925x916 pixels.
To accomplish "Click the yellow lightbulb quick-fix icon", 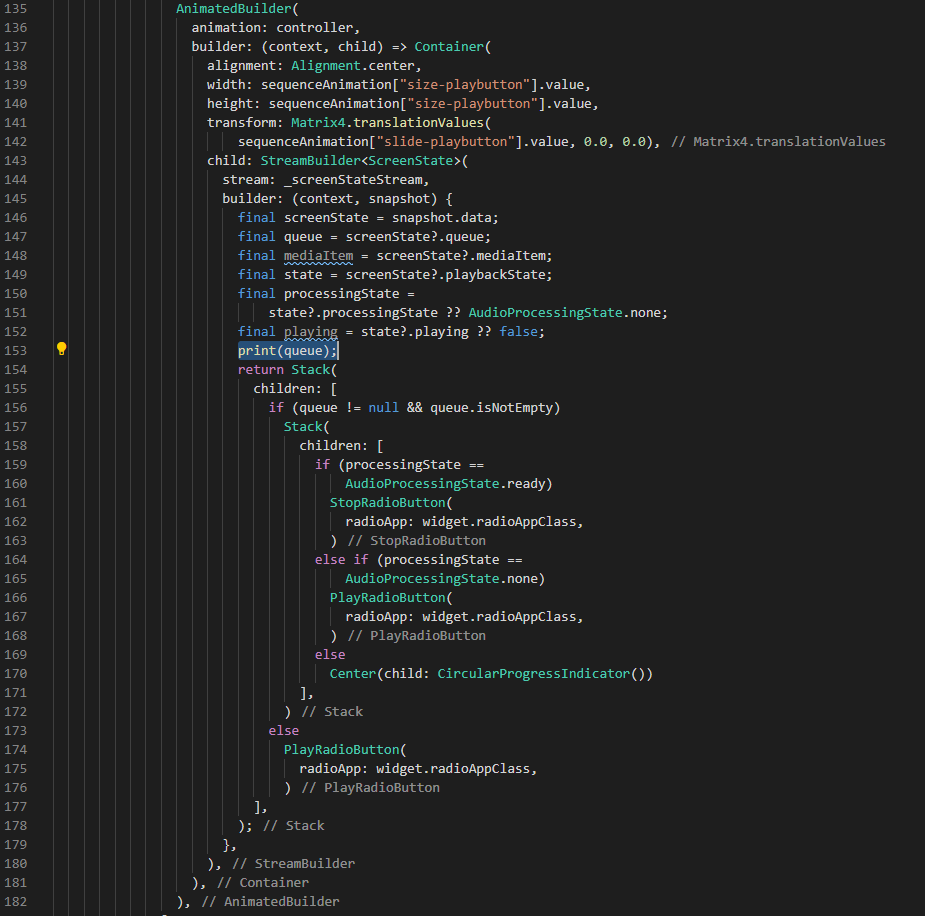I will [x=61, y=349].
